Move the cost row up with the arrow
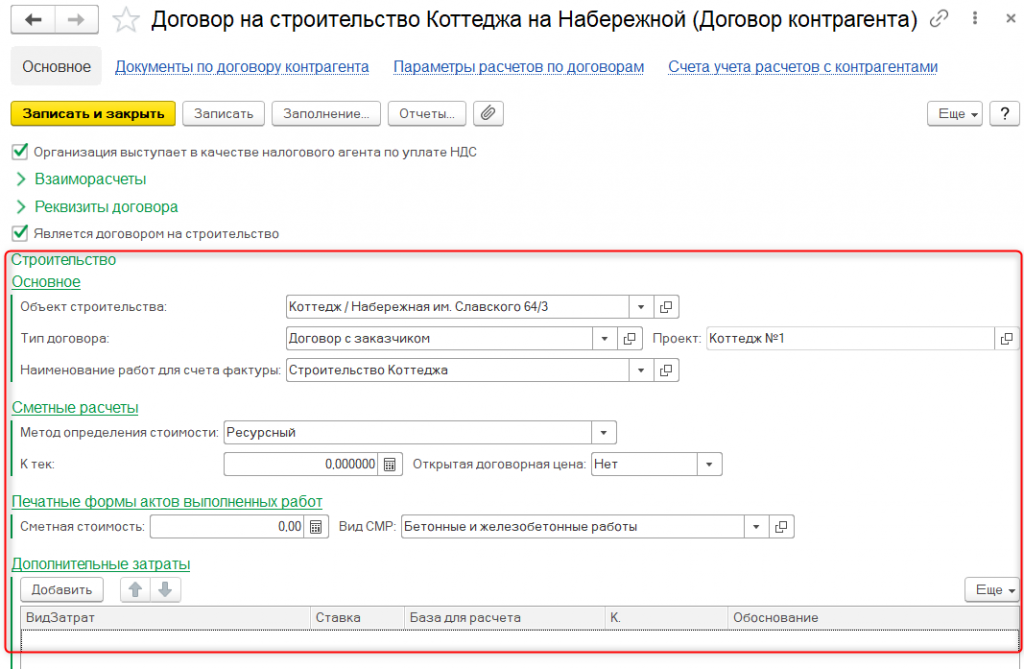Viewport: 1024px width, 669px height. coord(135,590)
